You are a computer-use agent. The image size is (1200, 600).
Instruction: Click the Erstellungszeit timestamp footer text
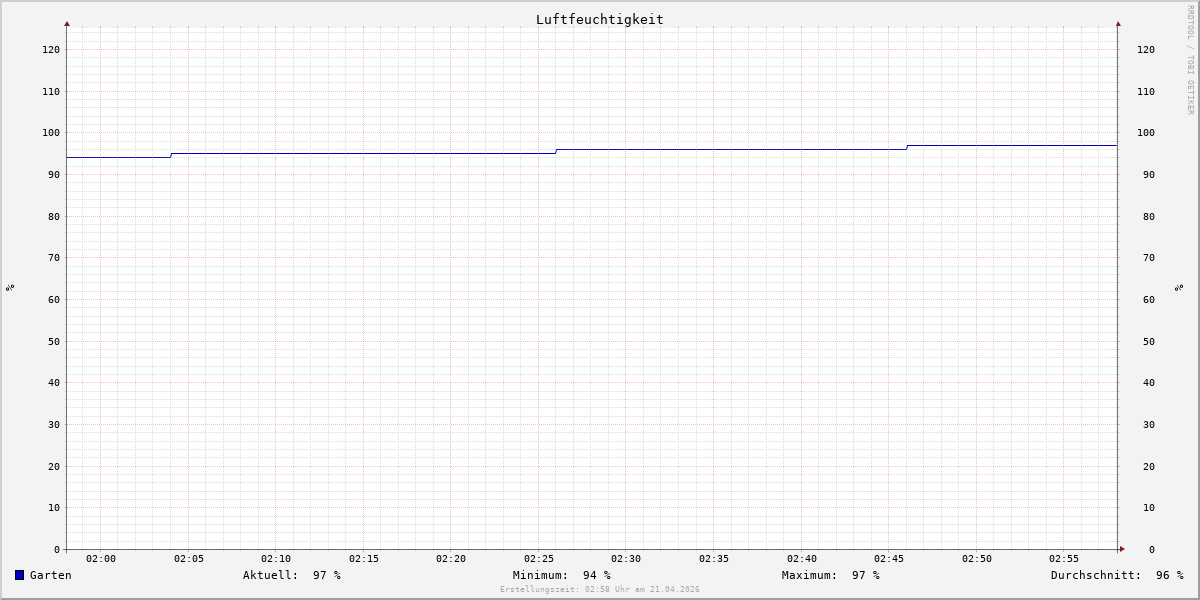(x=600, y=590)
